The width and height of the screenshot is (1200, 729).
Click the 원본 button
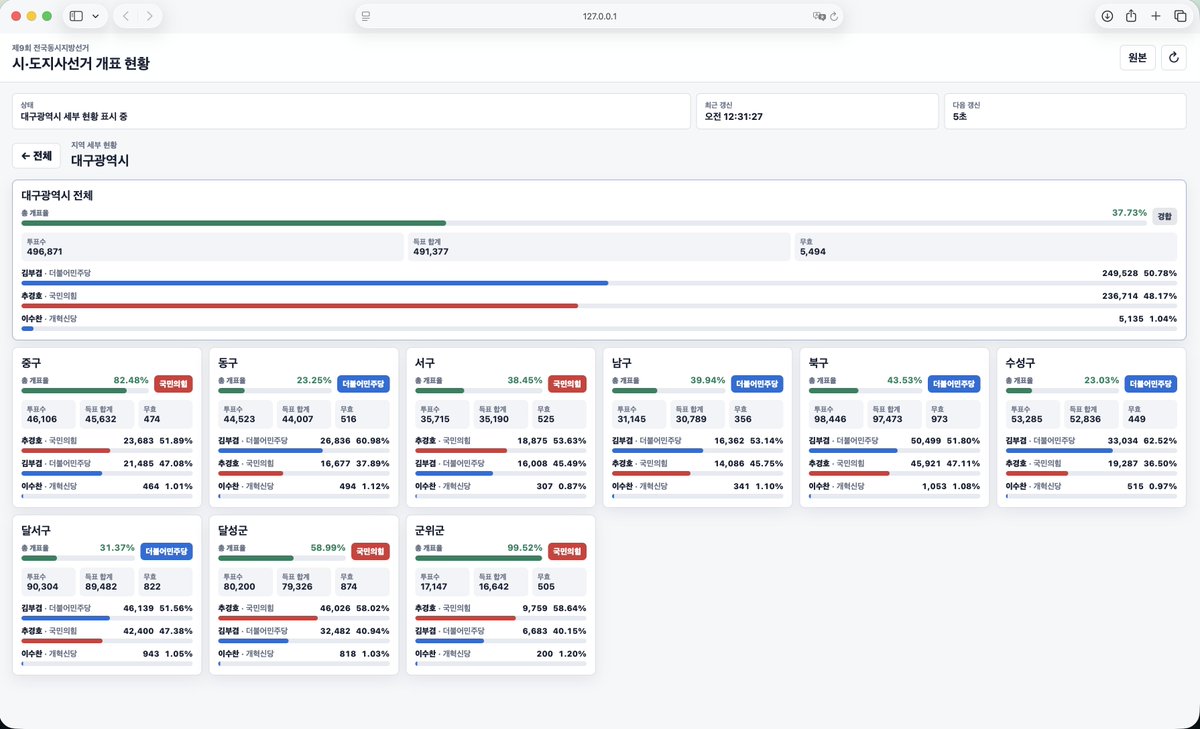click(1137, 58)
